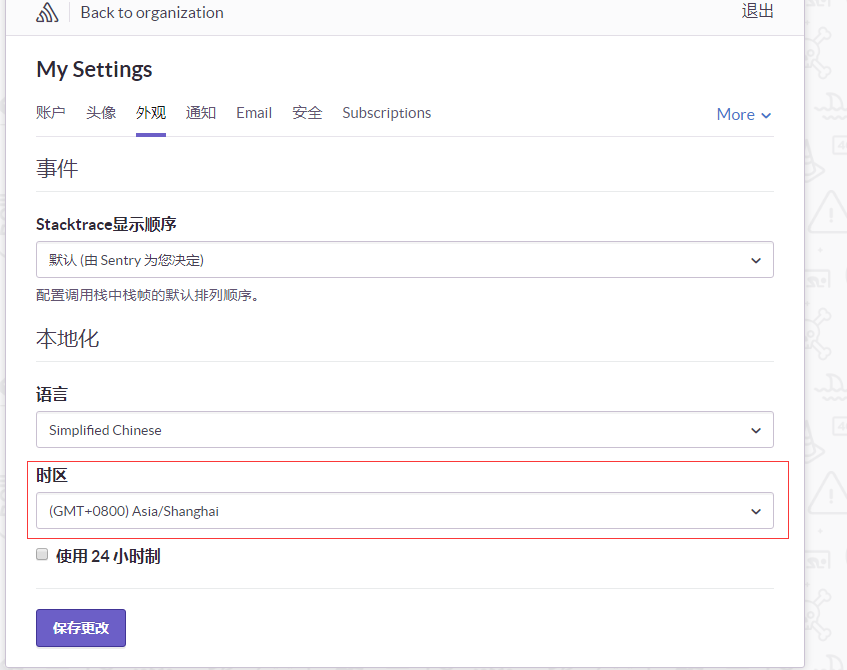Image resolution: width=847 pixels, height=670 pixels.
Task: Click the timezone dropdown chevron arrow
Action: [x=756, y=511]
